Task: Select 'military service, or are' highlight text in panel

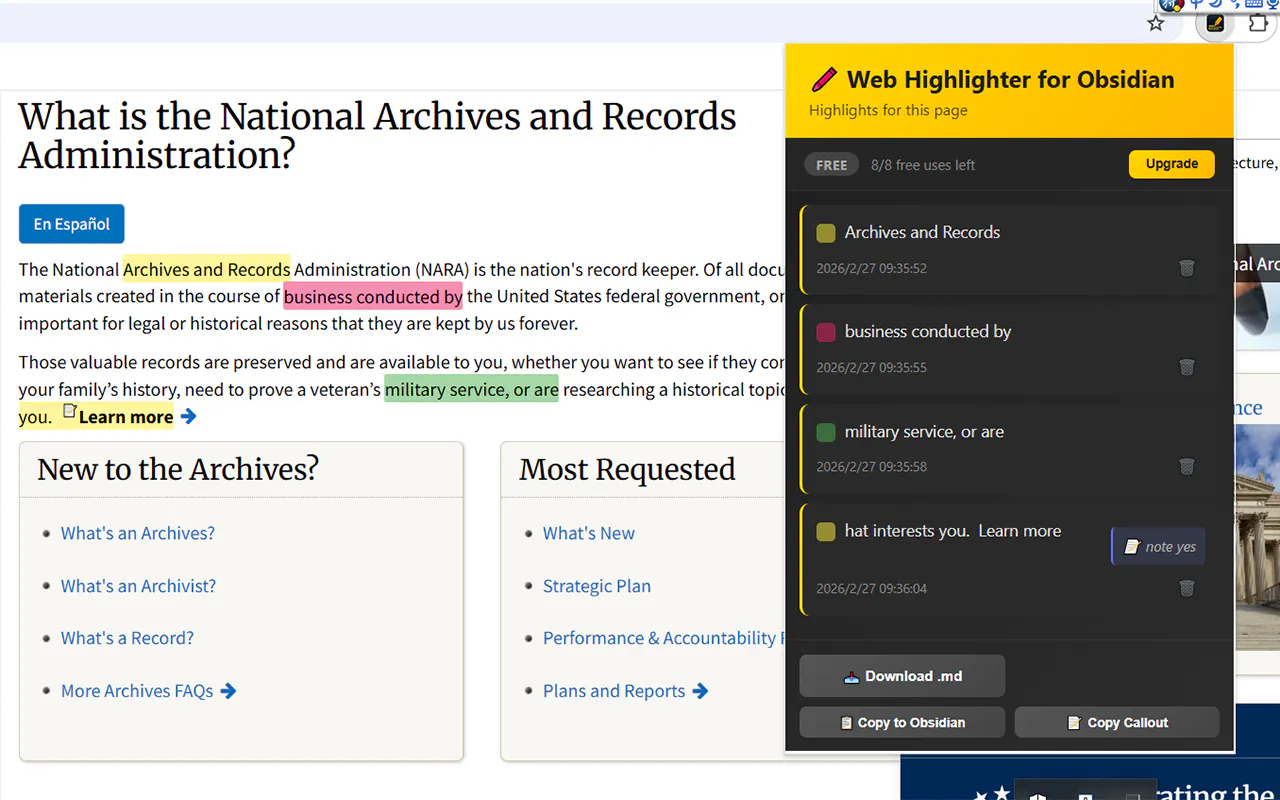Action: (924, 431)
